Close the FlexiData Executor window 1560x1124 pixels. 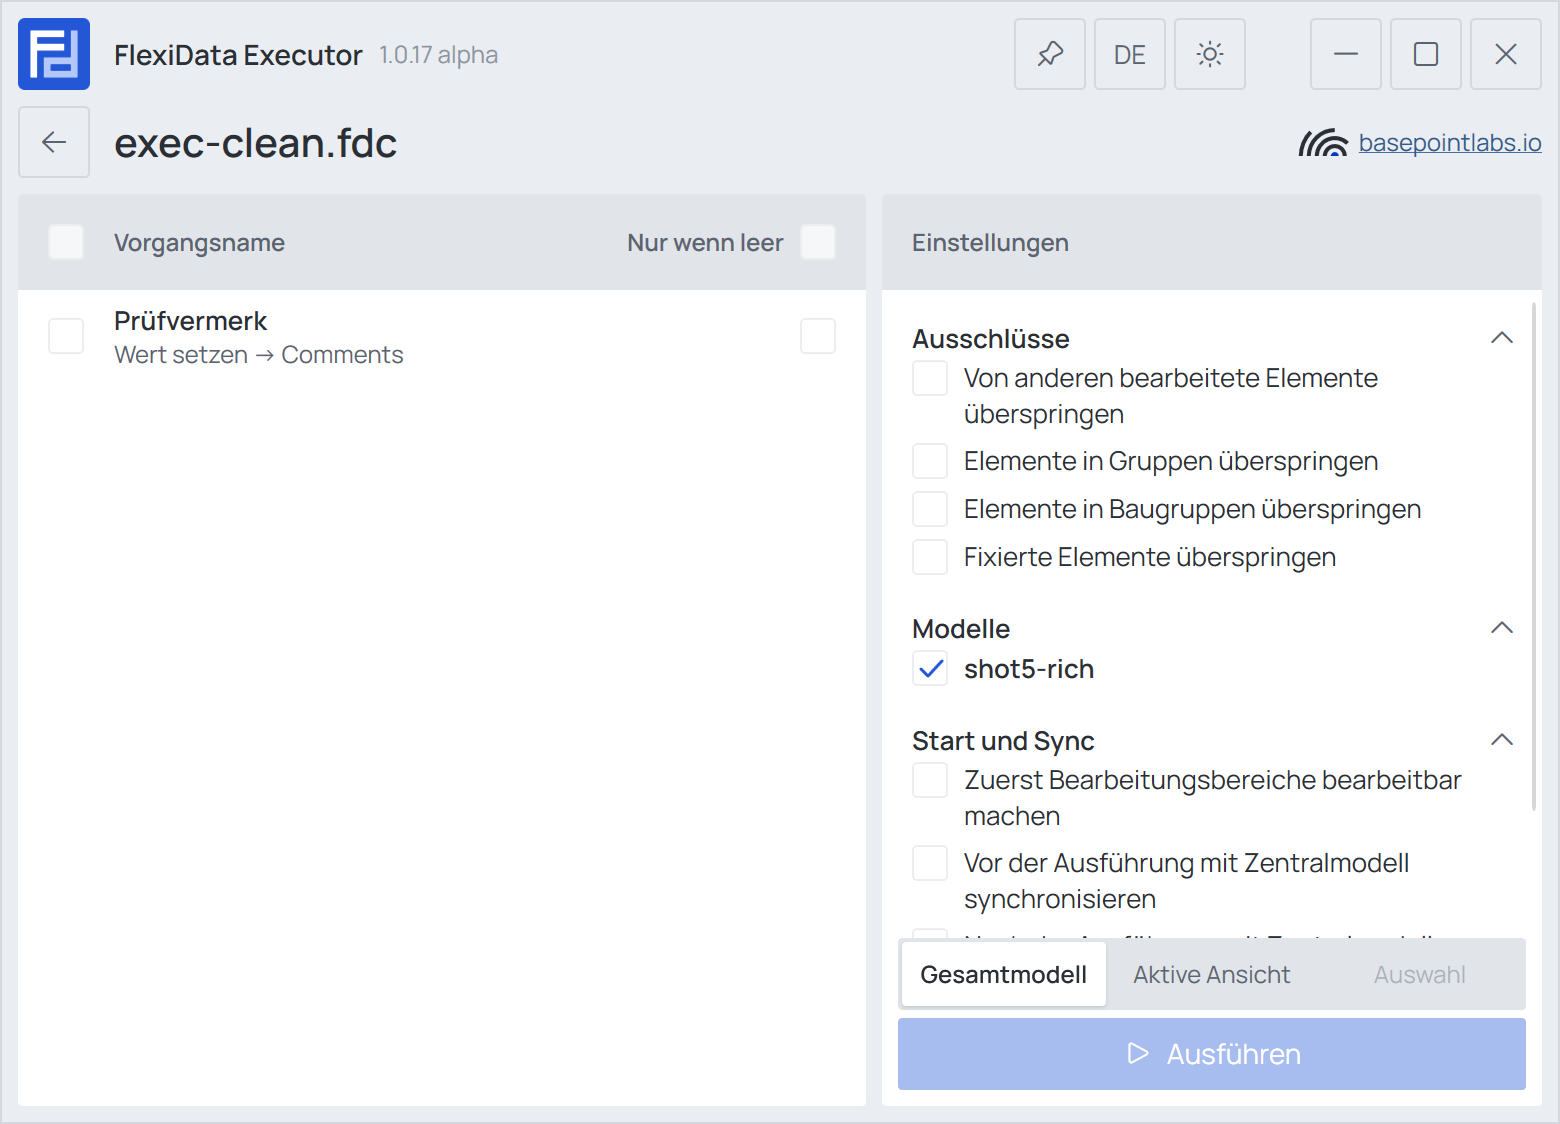[x=1506, y=54]
